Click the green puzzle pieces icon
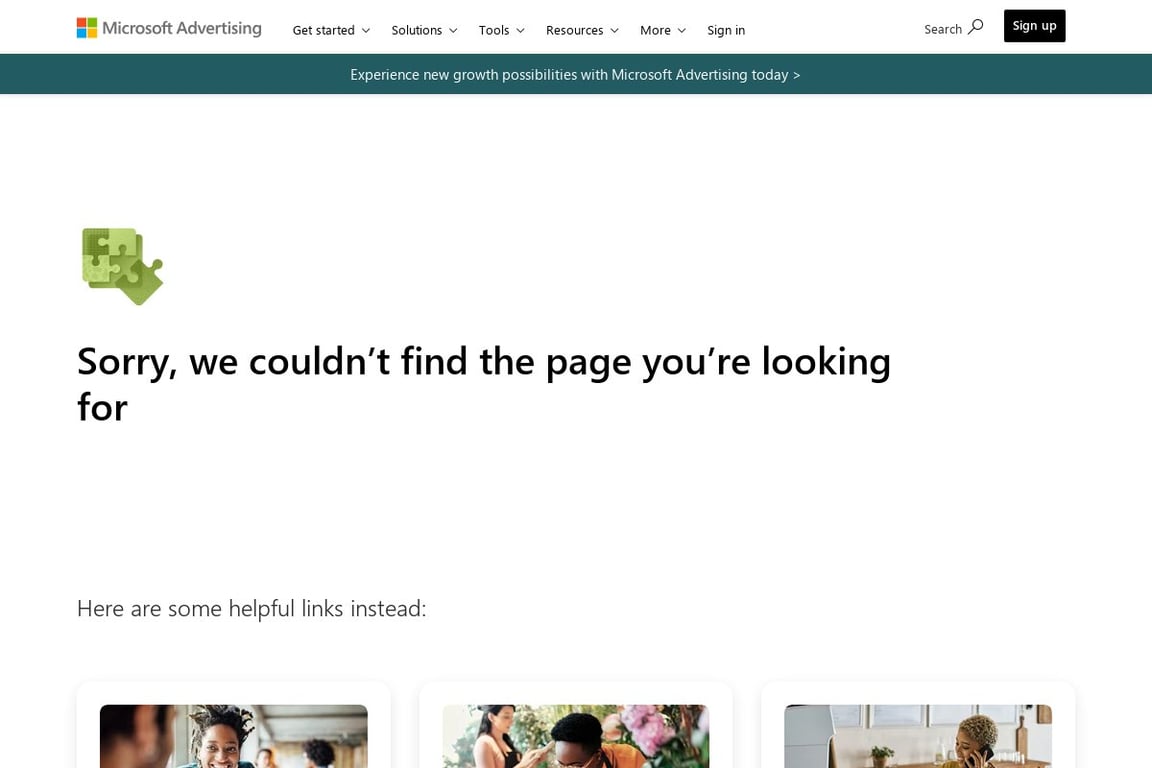This screenshot has width=1152, height=768. click(x=122, y=266)
